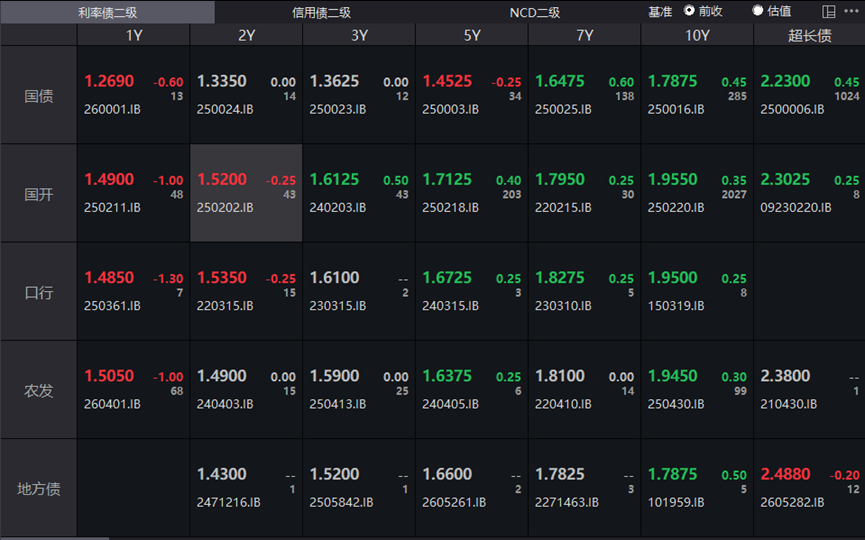
Task: Click the panel layout icon
Action: (829, 12)
